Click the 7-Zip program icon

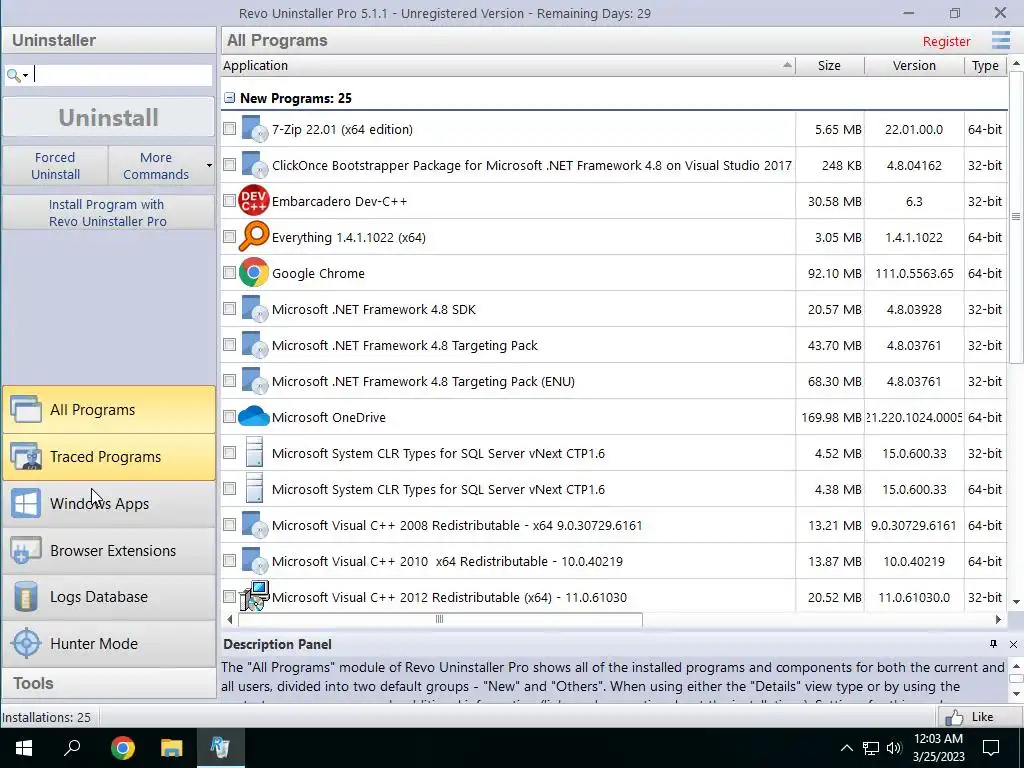[254, 129]
